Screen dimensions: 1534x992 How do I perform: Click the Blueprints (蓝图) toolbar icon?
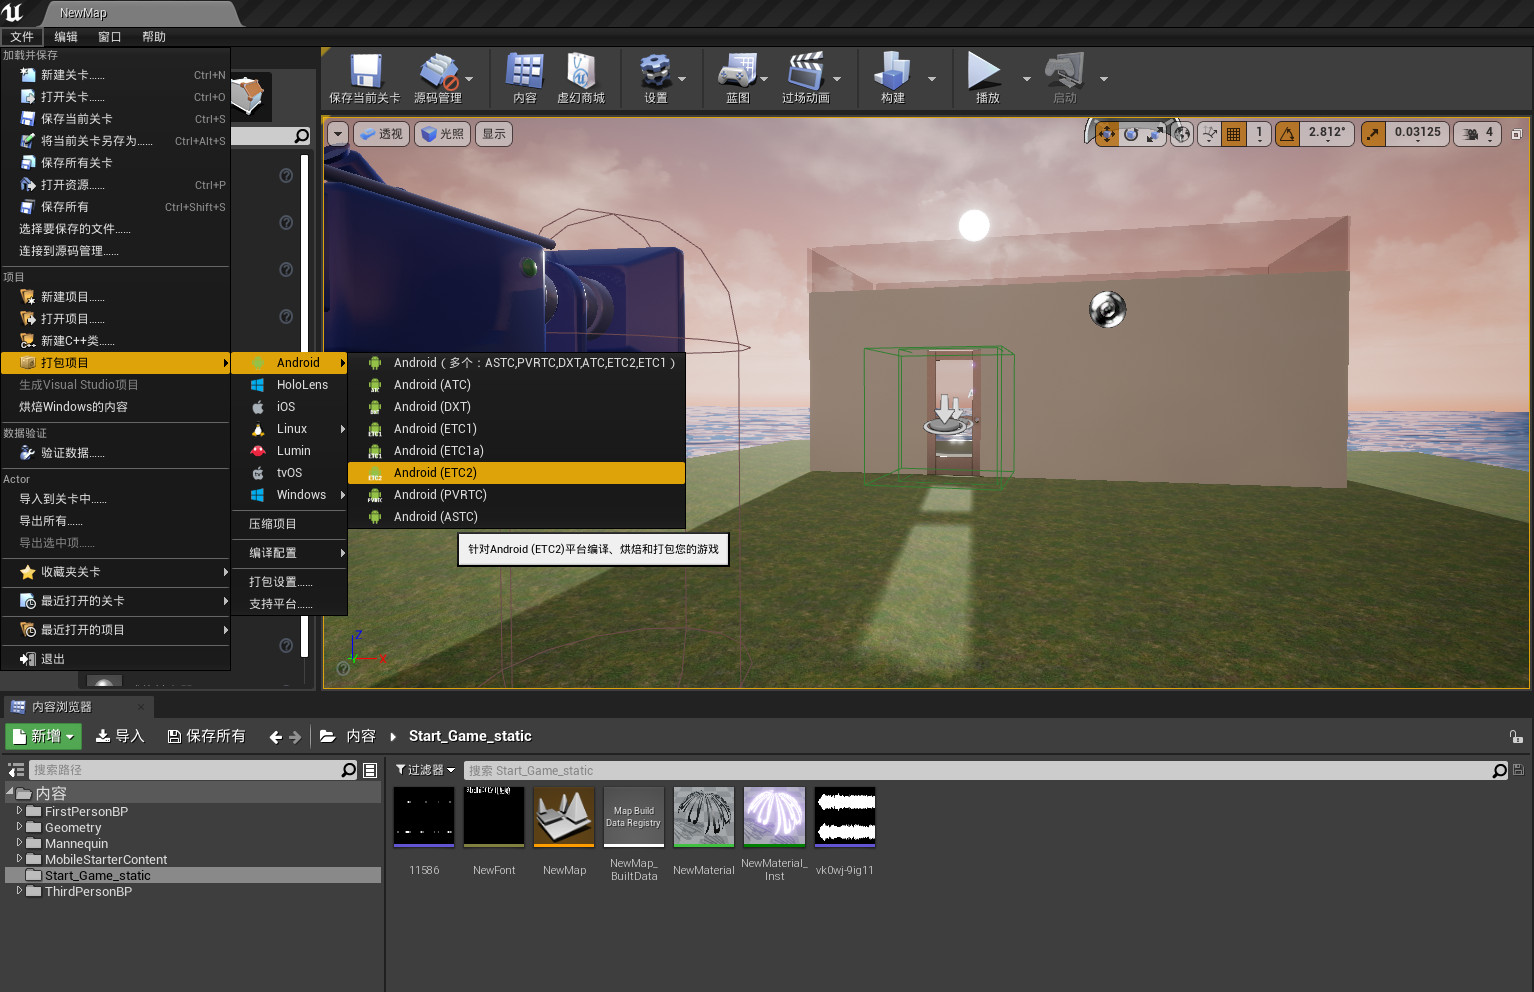point(737,74)
